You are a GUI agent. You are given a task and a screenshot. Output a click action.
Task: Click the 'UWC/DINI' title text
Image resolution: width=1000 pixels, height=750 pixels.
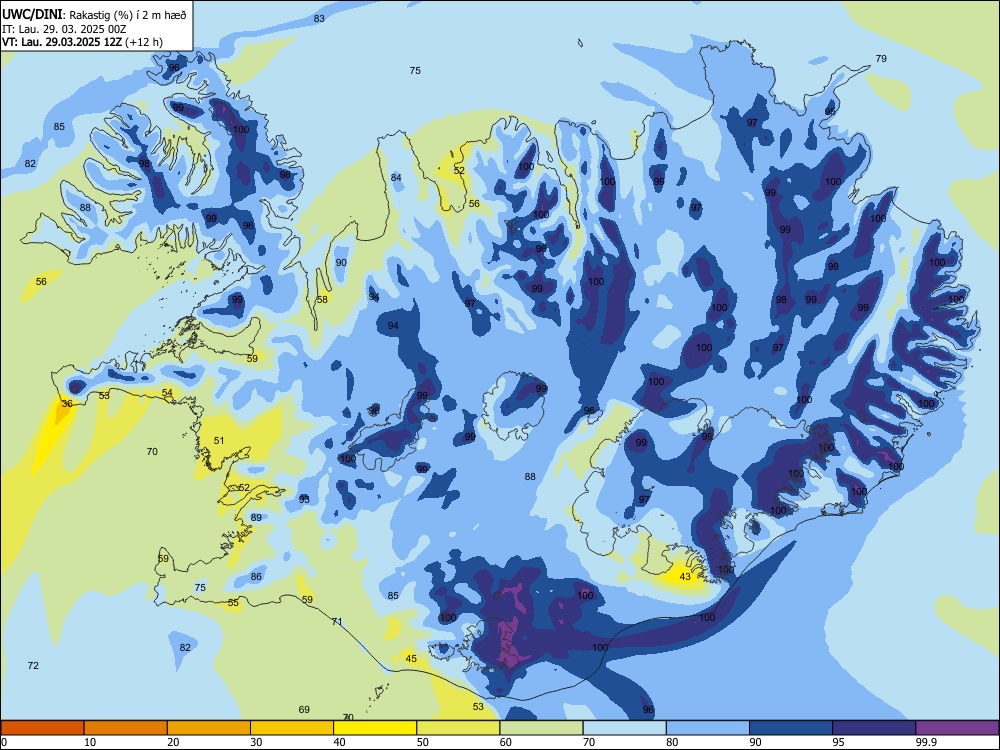(32, 15)
